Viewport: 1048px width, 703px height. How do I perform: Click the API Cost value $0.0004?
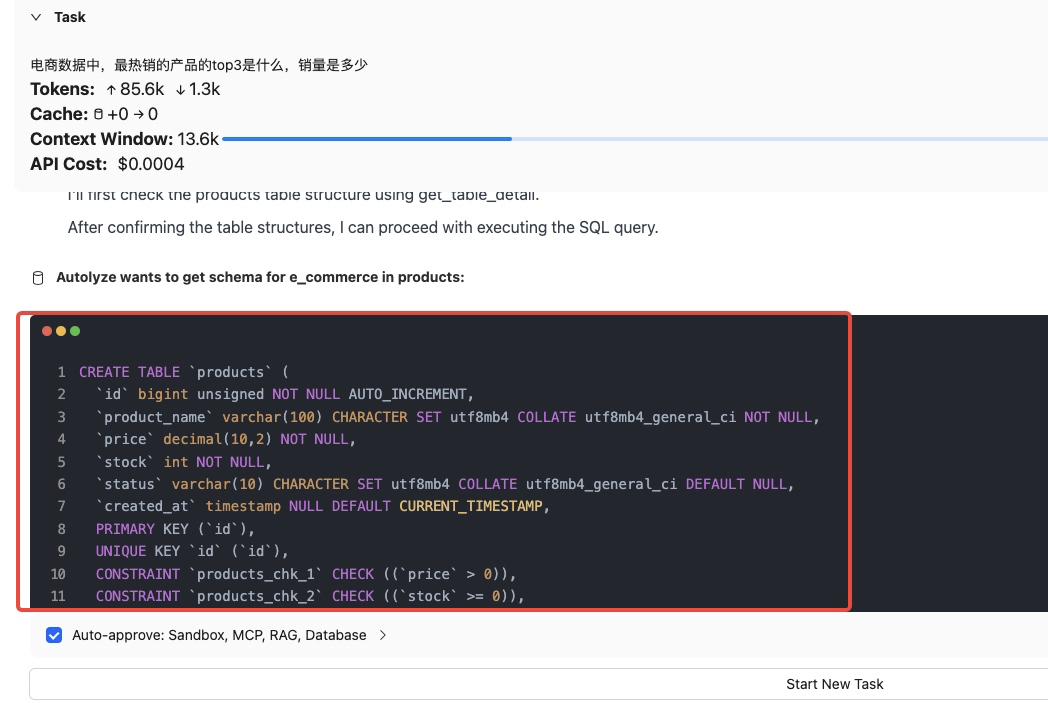(x=151, y=164)
